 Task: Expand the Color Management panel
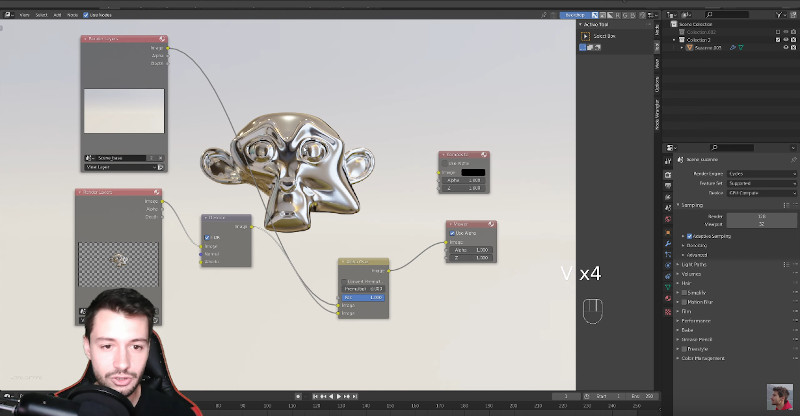703,358
